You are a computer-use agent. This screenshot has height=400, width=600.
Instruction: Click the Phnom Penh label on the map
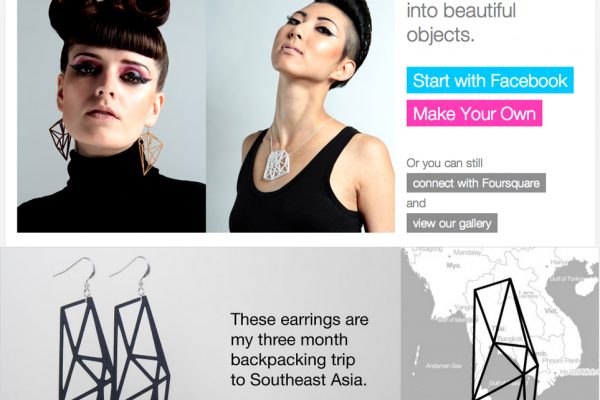point(561,361)
